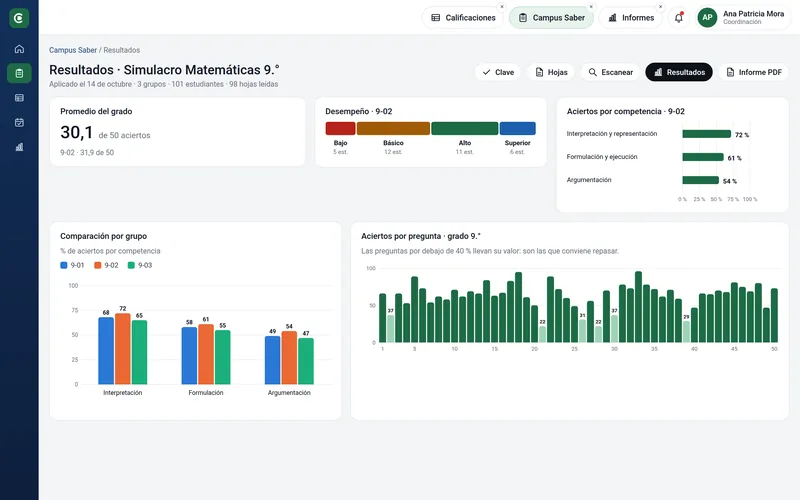Click the 9-03 Formulación bar labeled 55
Viewport: 800px width, 500px height.
[222, 357]
